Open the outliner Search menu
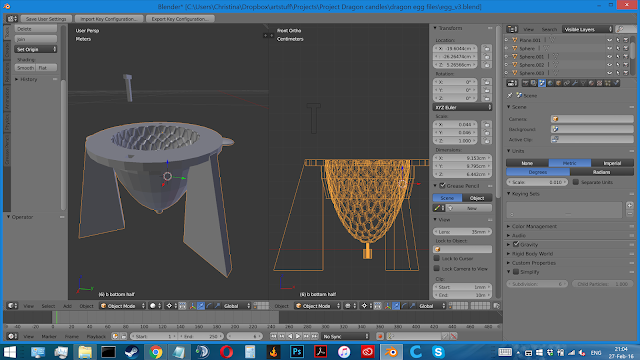This screenshot has height=360, width=640. [549, 29]
